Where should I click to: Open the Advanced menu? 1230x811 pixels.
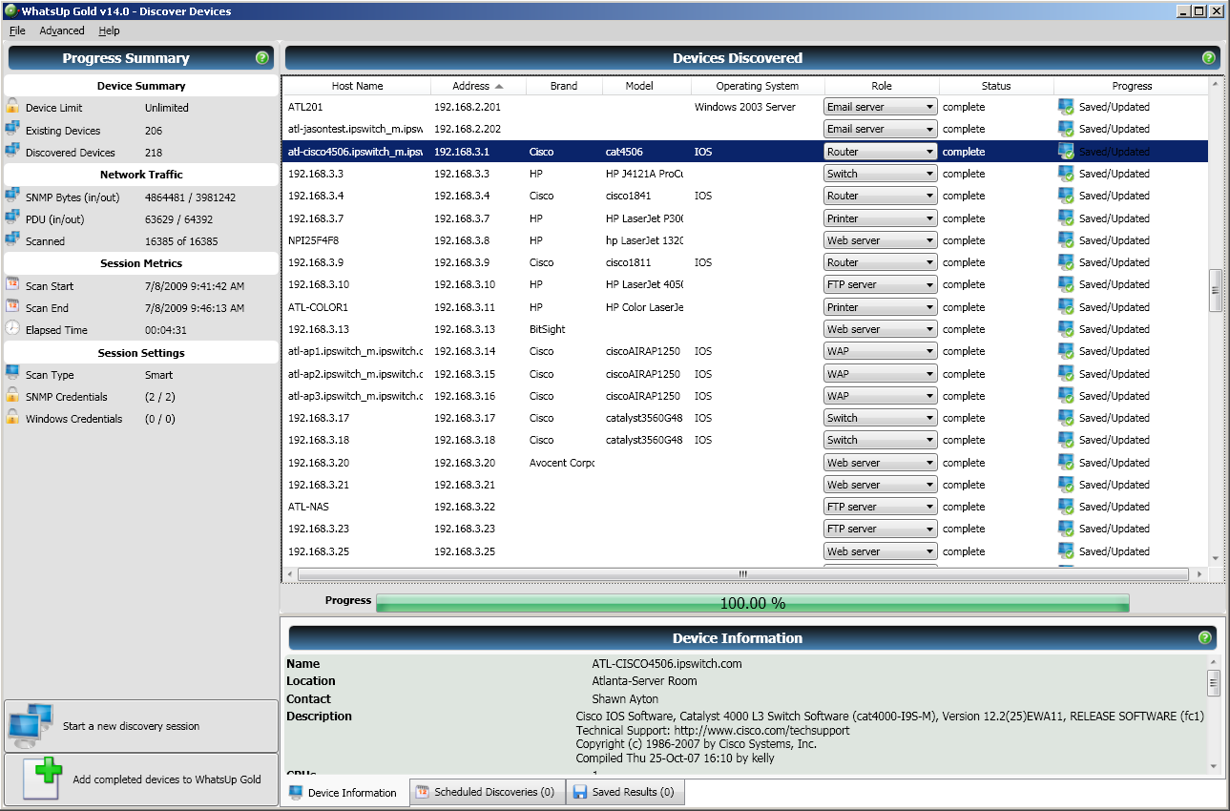click(62, 31)
